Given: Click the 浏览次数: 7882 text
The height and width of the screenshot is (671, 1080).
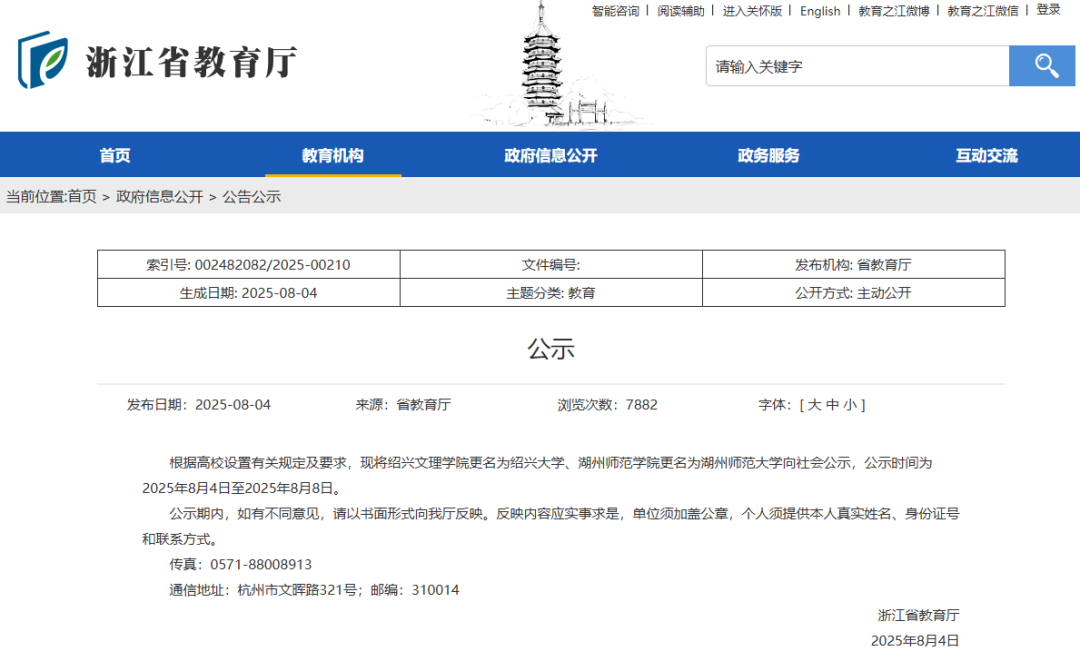Looking at the screenshot, I should [608, 404].
